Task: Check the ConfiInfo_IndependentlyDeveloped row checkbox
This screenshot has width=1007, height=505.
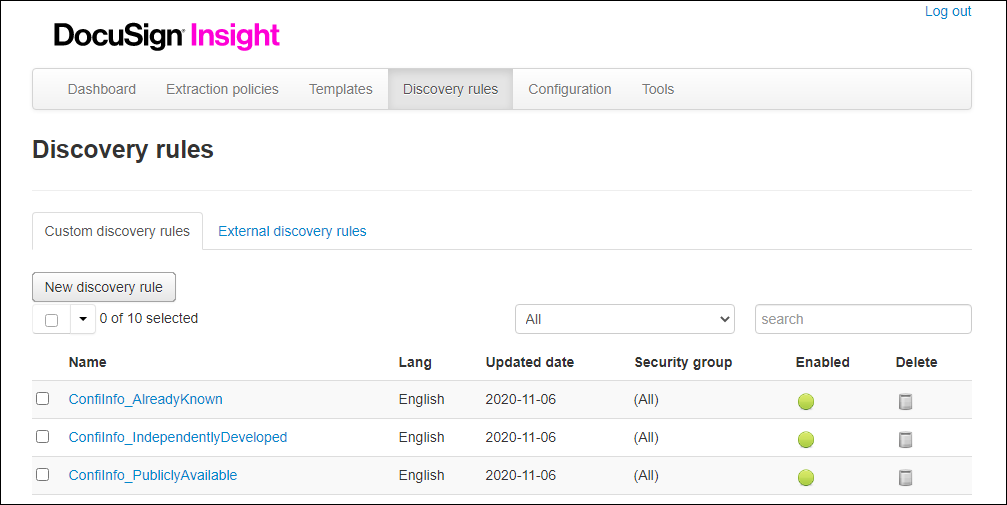Action: 42,436
